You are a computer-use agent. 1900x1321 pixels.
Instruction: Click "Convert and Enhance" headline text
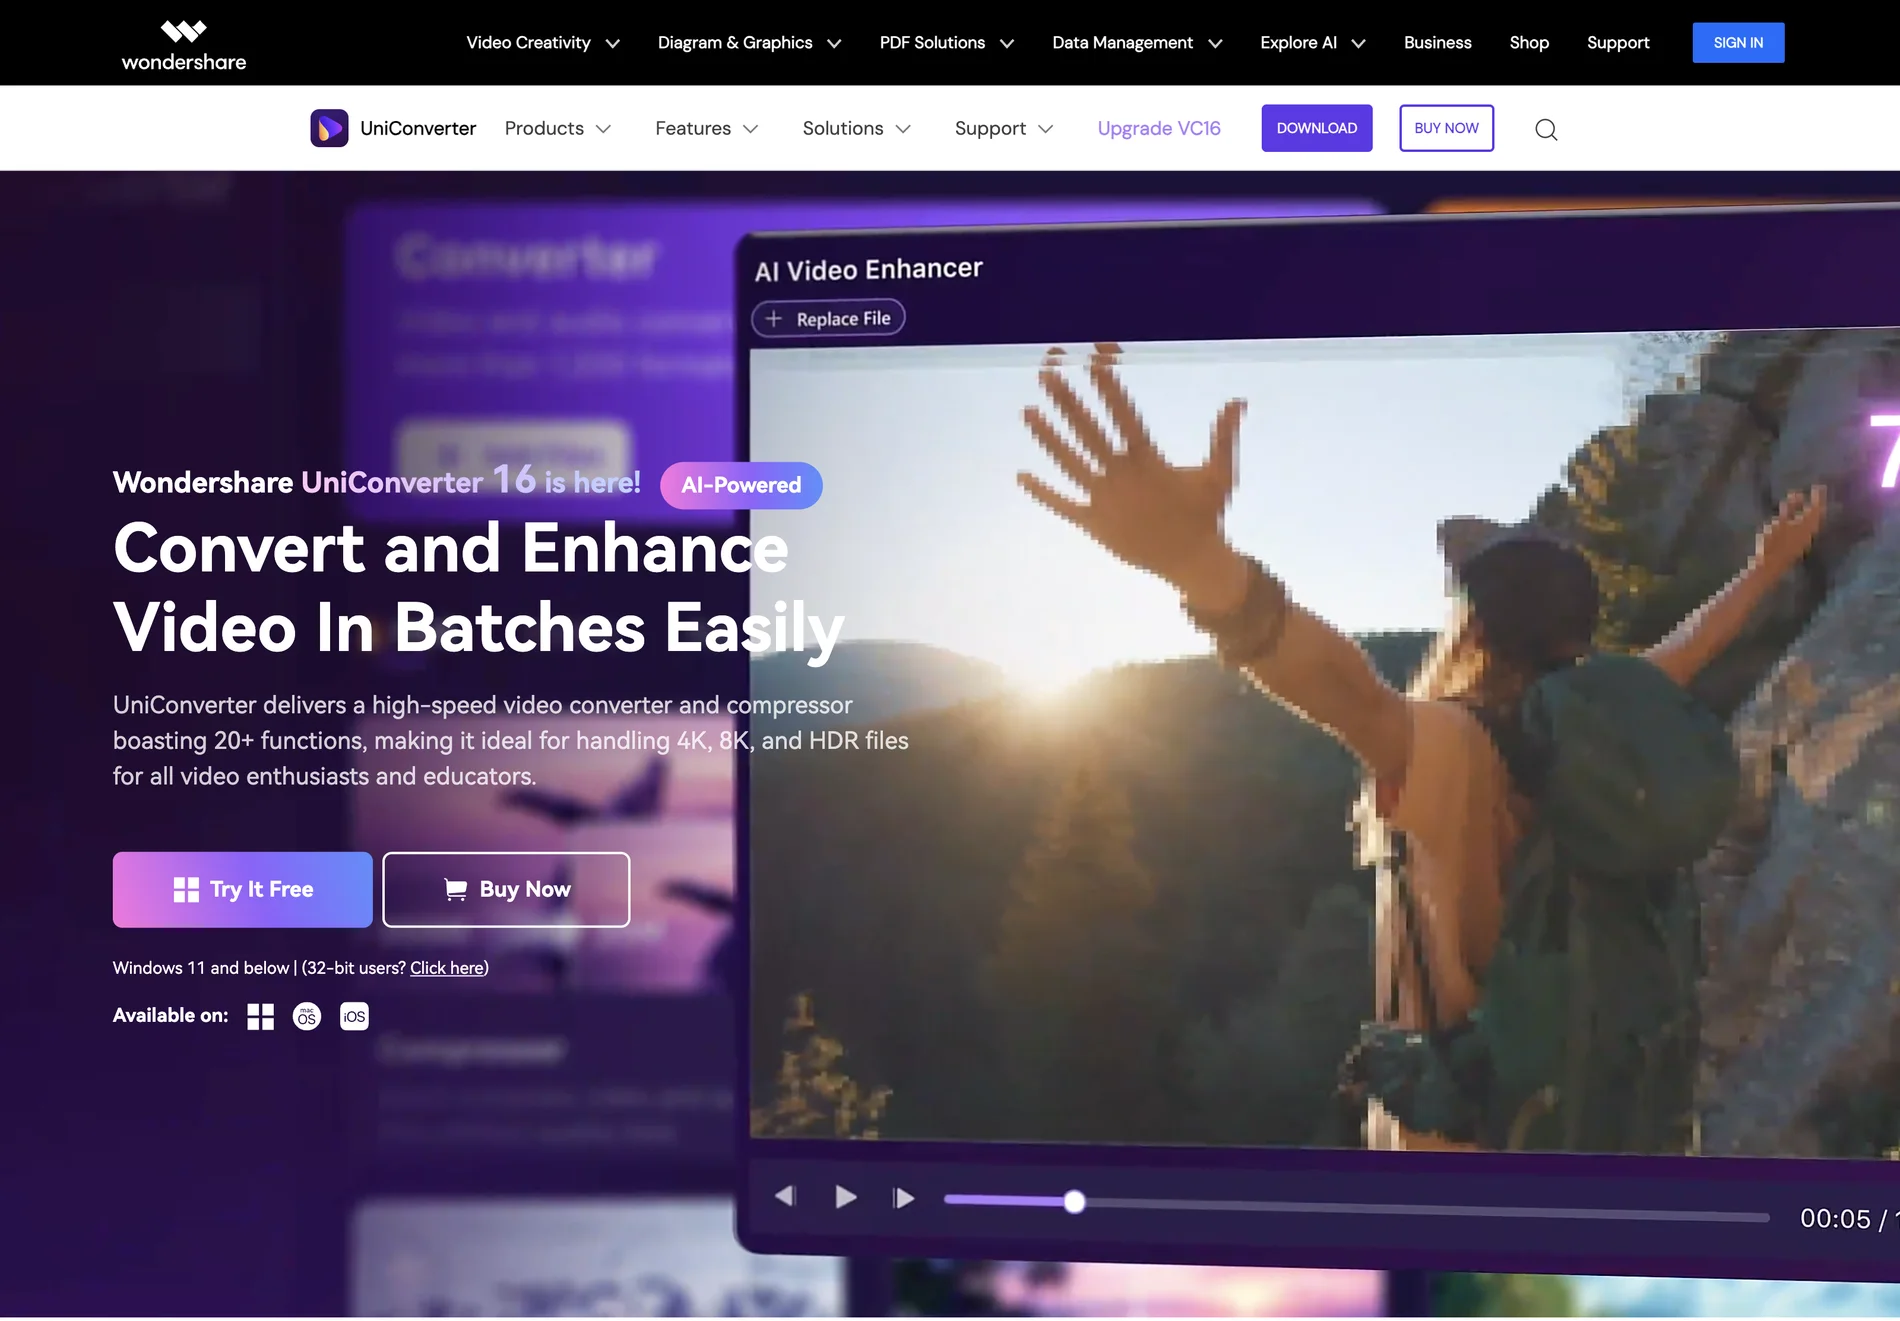click(x=451, y=548)
